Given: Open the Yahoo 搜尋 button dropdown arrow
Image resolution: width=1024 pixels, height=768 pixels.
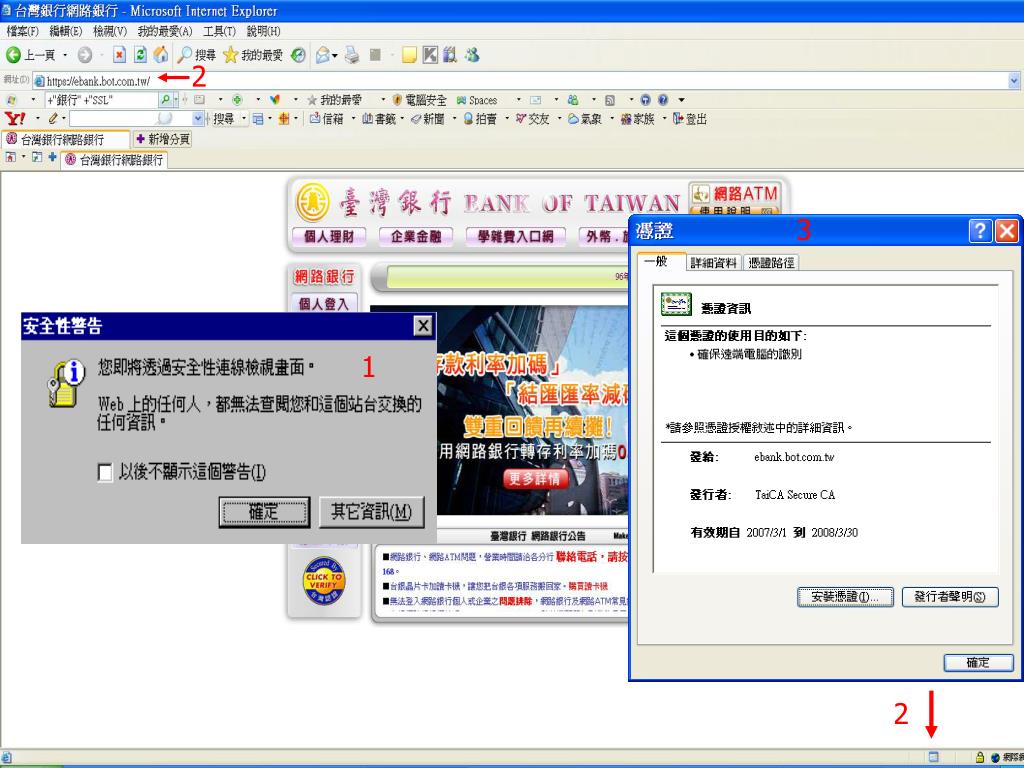Looking at the screenshot, I should 244,119.
